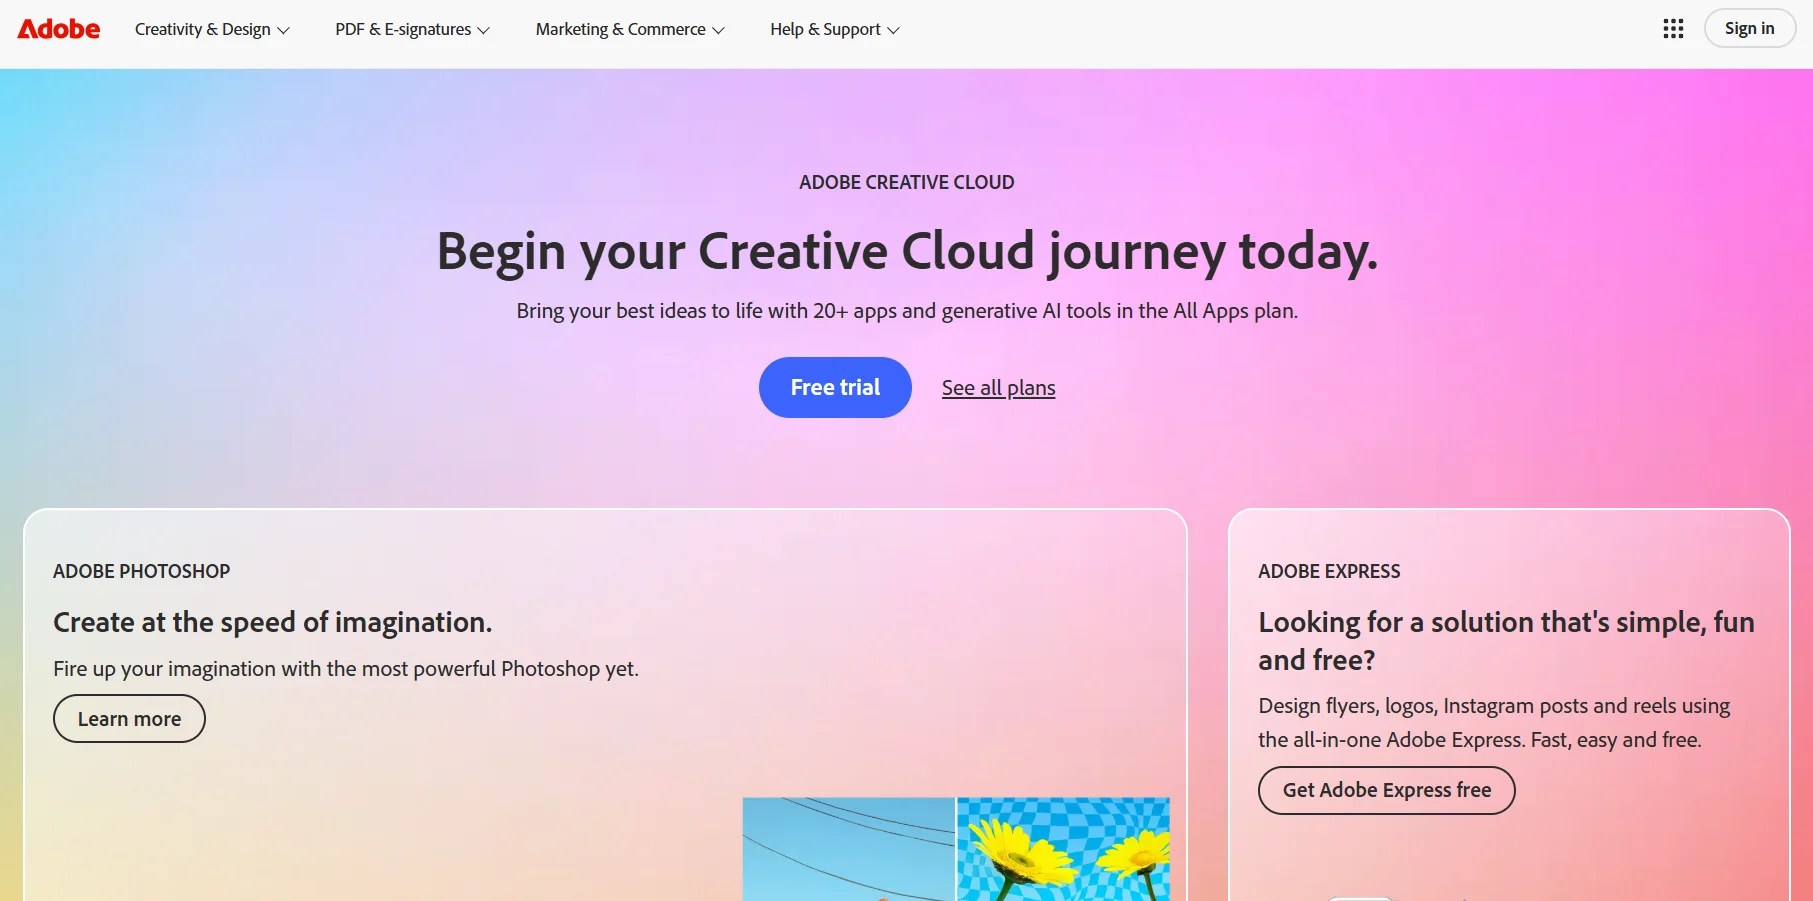
Task: Click the Adobe Creative Cloud label
Action: tap(906, 182)
